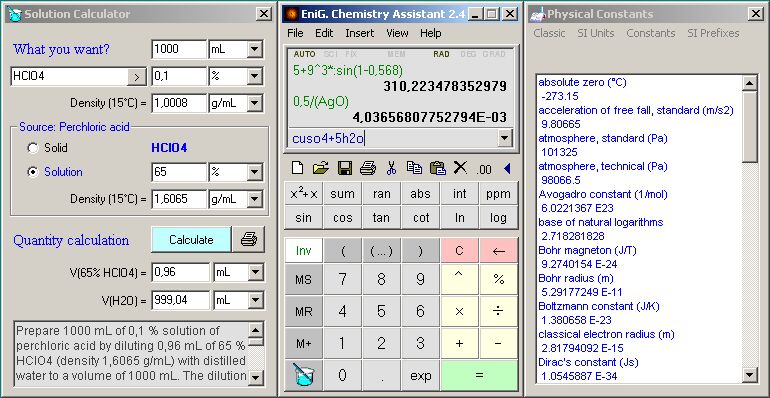This screenshot has width=770, height=398.
Task: Open Solution Calculator via beaker icon
Action: pos(303,375)
